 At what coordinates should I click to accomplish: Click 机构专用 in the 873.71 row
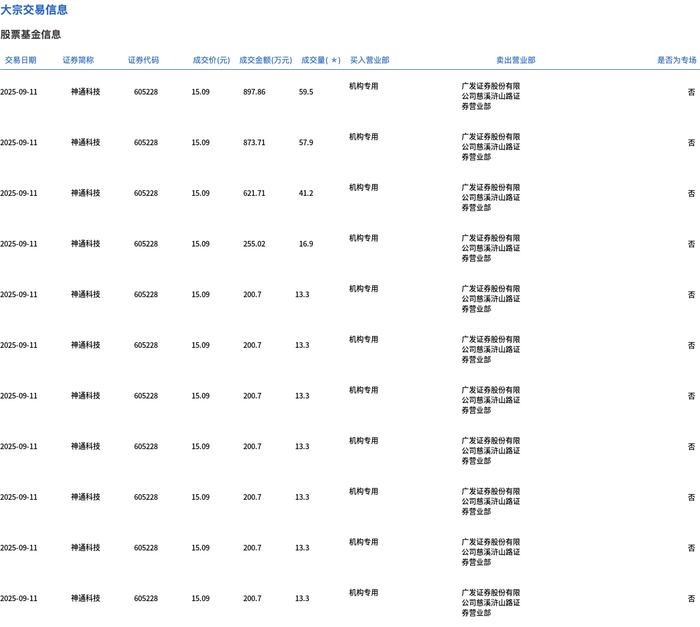[x=363, y=137]
